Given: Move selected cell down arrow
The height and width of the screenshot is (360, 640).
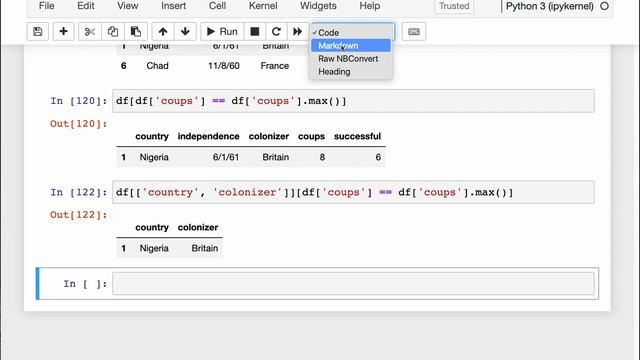Looking at the screenshot, I should (x=185, y=31).
